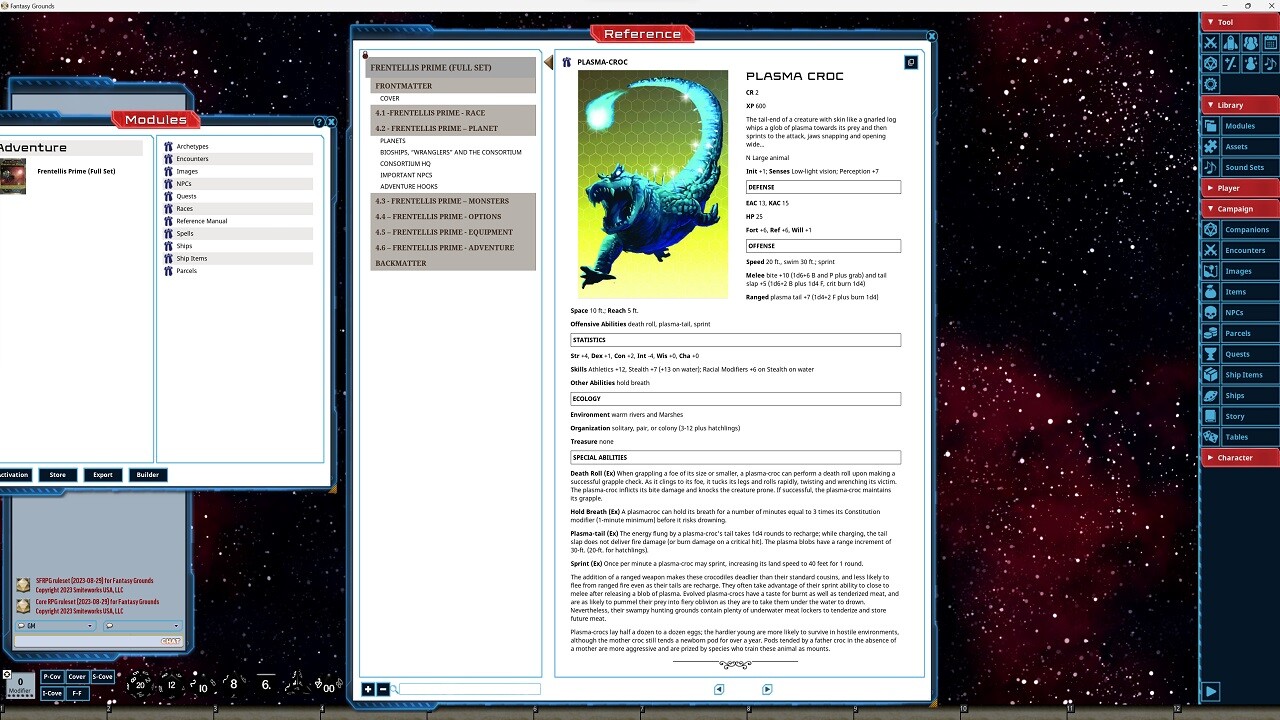Open the campaign Tables panel
Image resolution: width=1280 pixels, height=720 pixels.
(x=1245, y=436)
